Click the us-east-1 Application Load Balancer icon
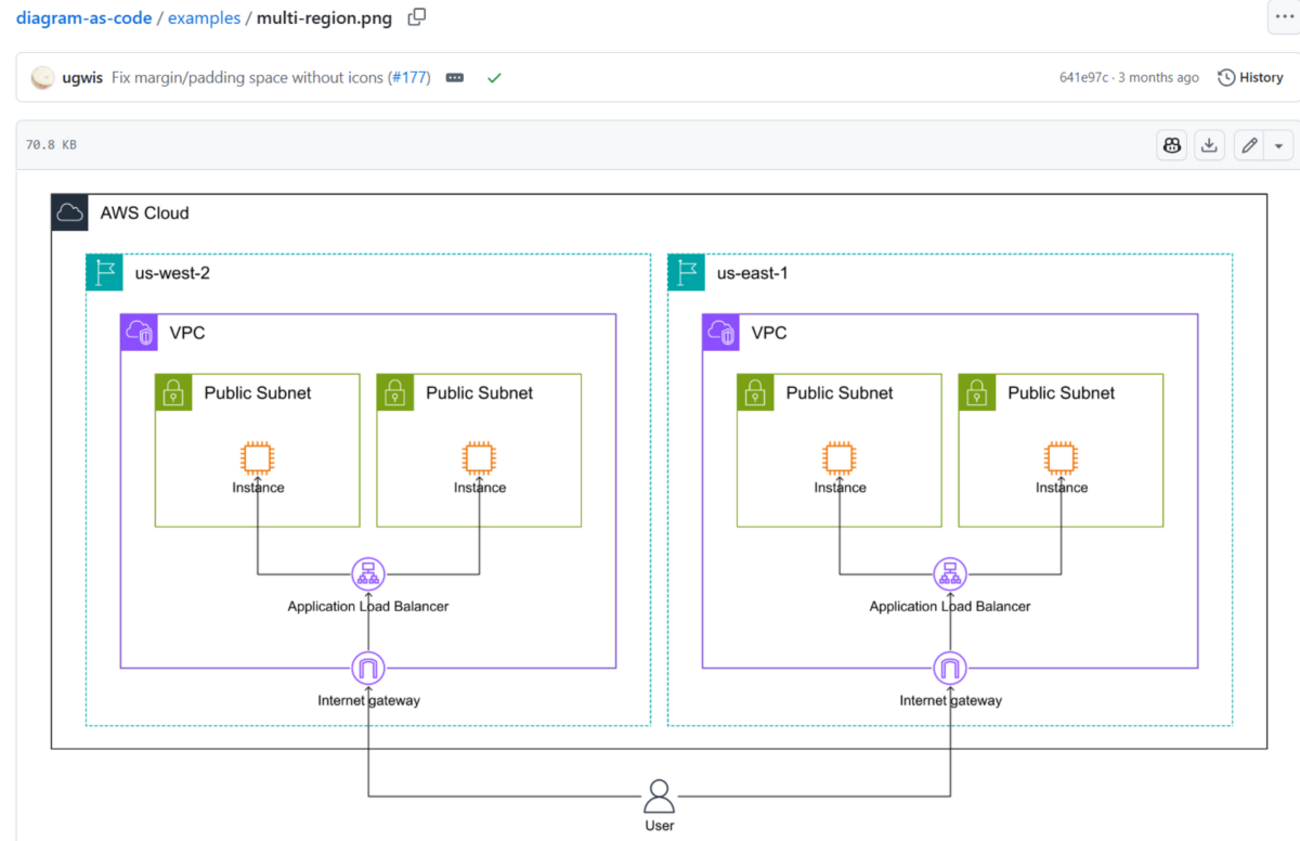 click(x=950, y=574)
